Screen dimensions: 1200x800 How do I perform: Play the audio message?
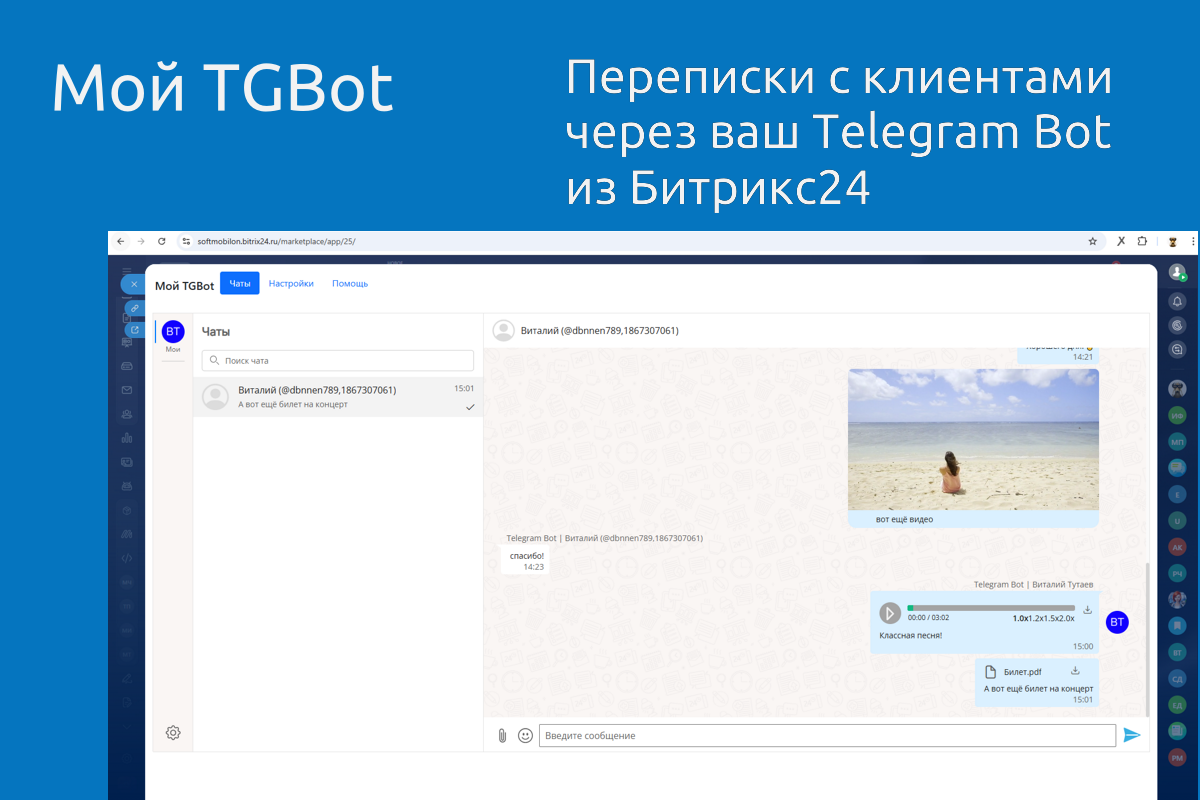click(890, 613)
